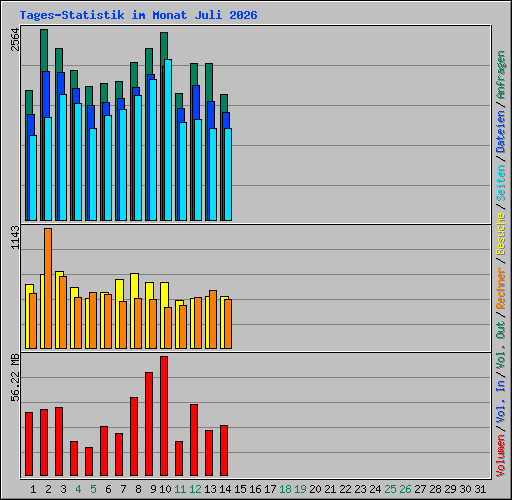
Task: Click the Rechner legend label
Action: tap(501, 288)
